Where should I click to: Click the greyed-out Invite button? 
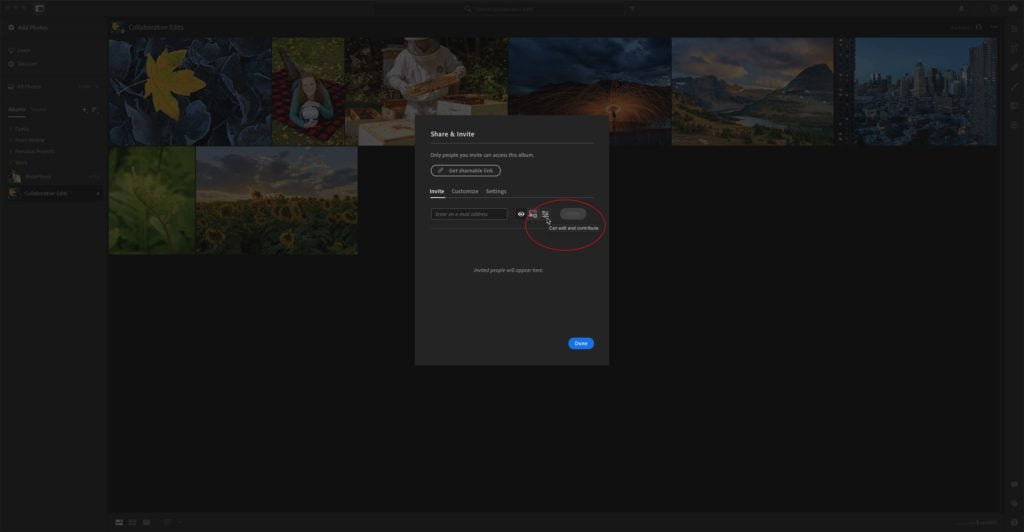573,214
